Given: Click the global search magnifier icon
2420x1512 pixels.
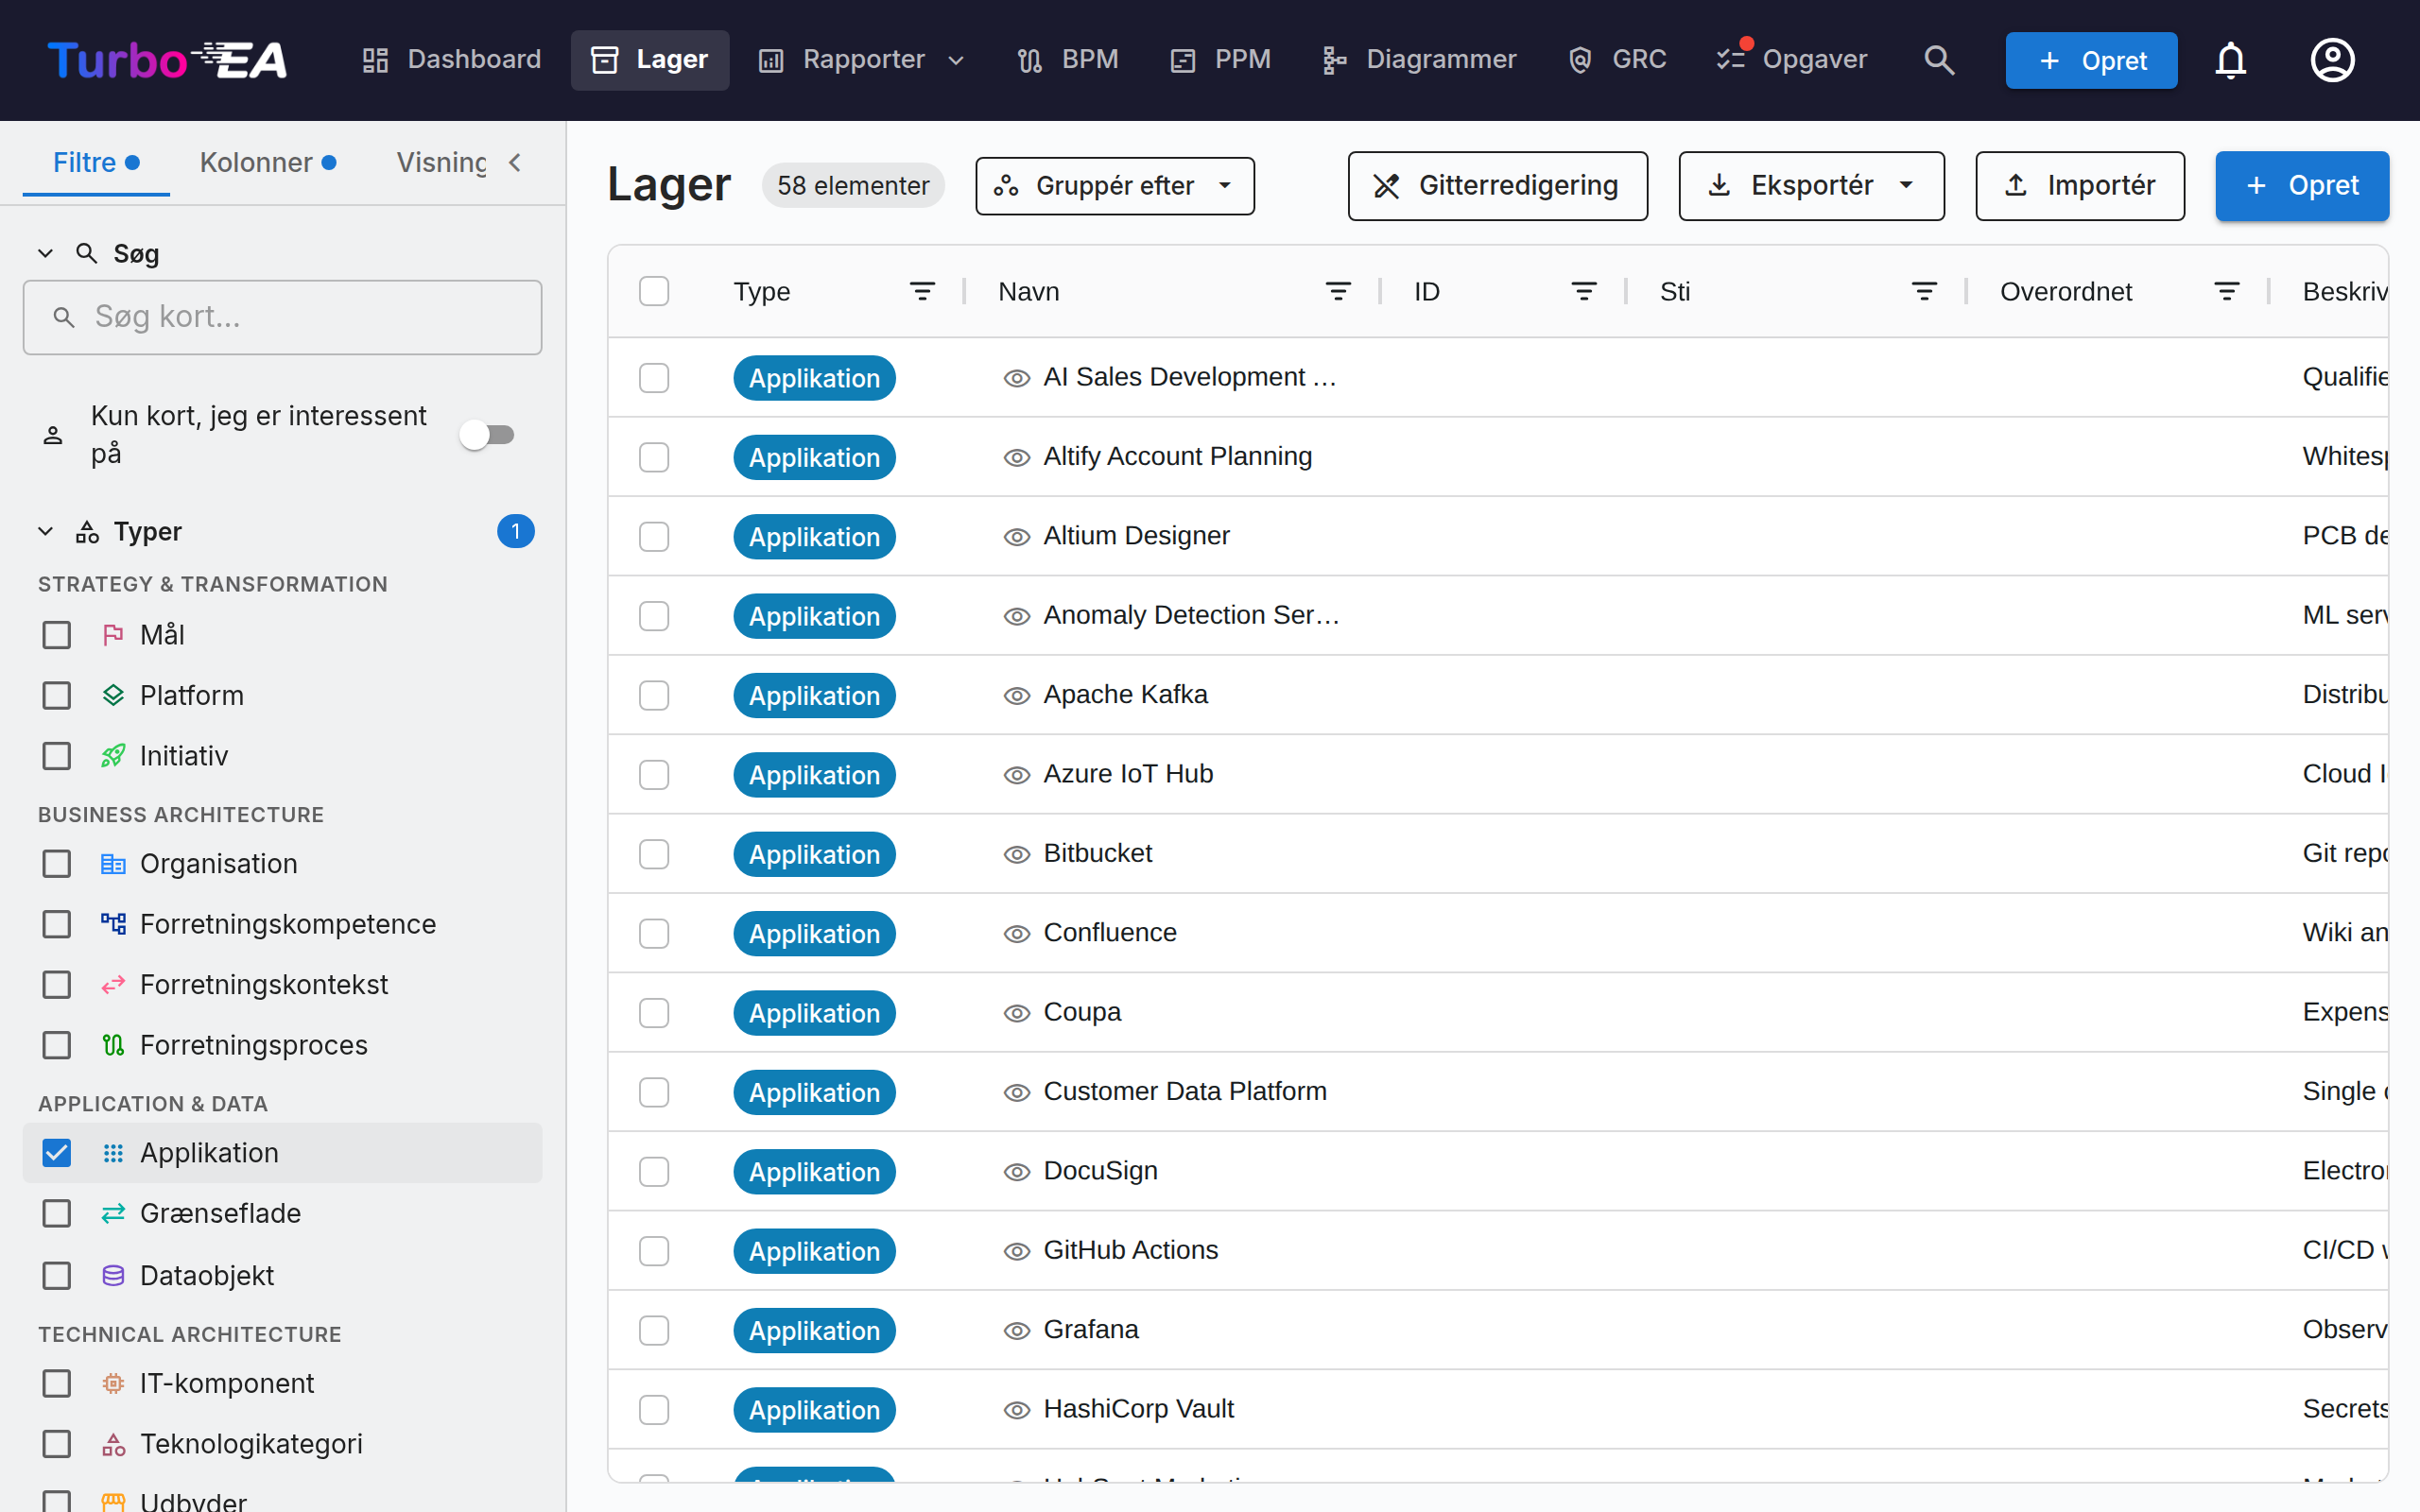Looking at the screenshot, I should pos(1938,60).
